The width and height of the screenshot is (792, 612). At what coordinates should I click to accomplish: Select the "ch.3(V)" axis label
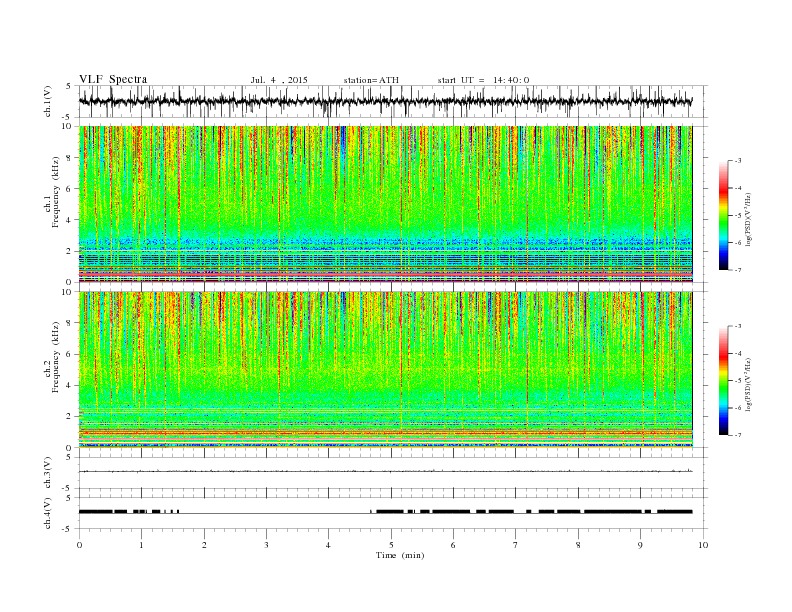pos(48,473)
